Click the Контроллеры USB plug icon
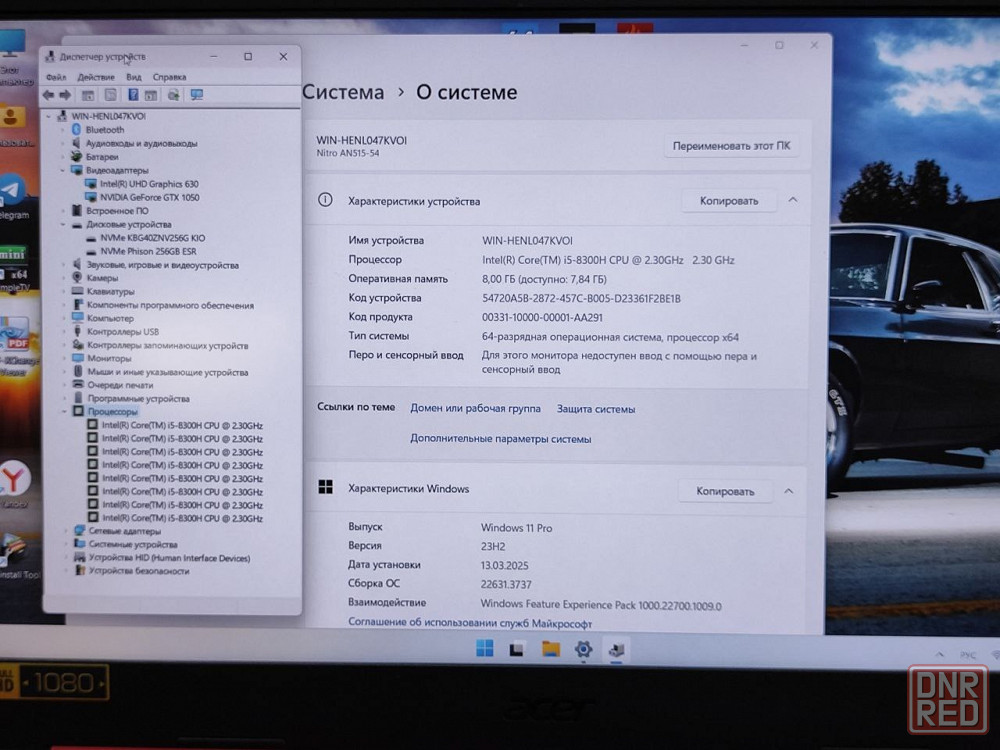Viewport: 1000px width, 750px height. 78,331
